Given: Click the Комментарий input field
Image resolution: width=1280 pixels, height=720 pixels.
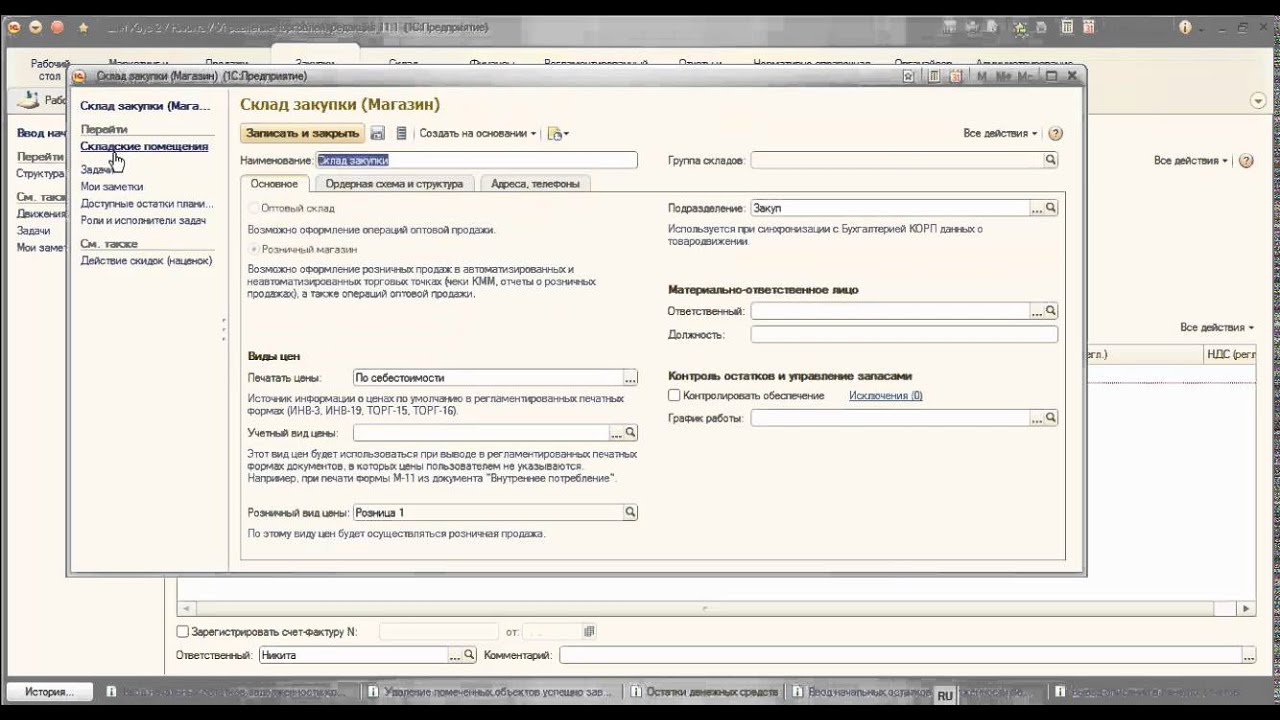Looking at the screenshot, I should (900, 655).
